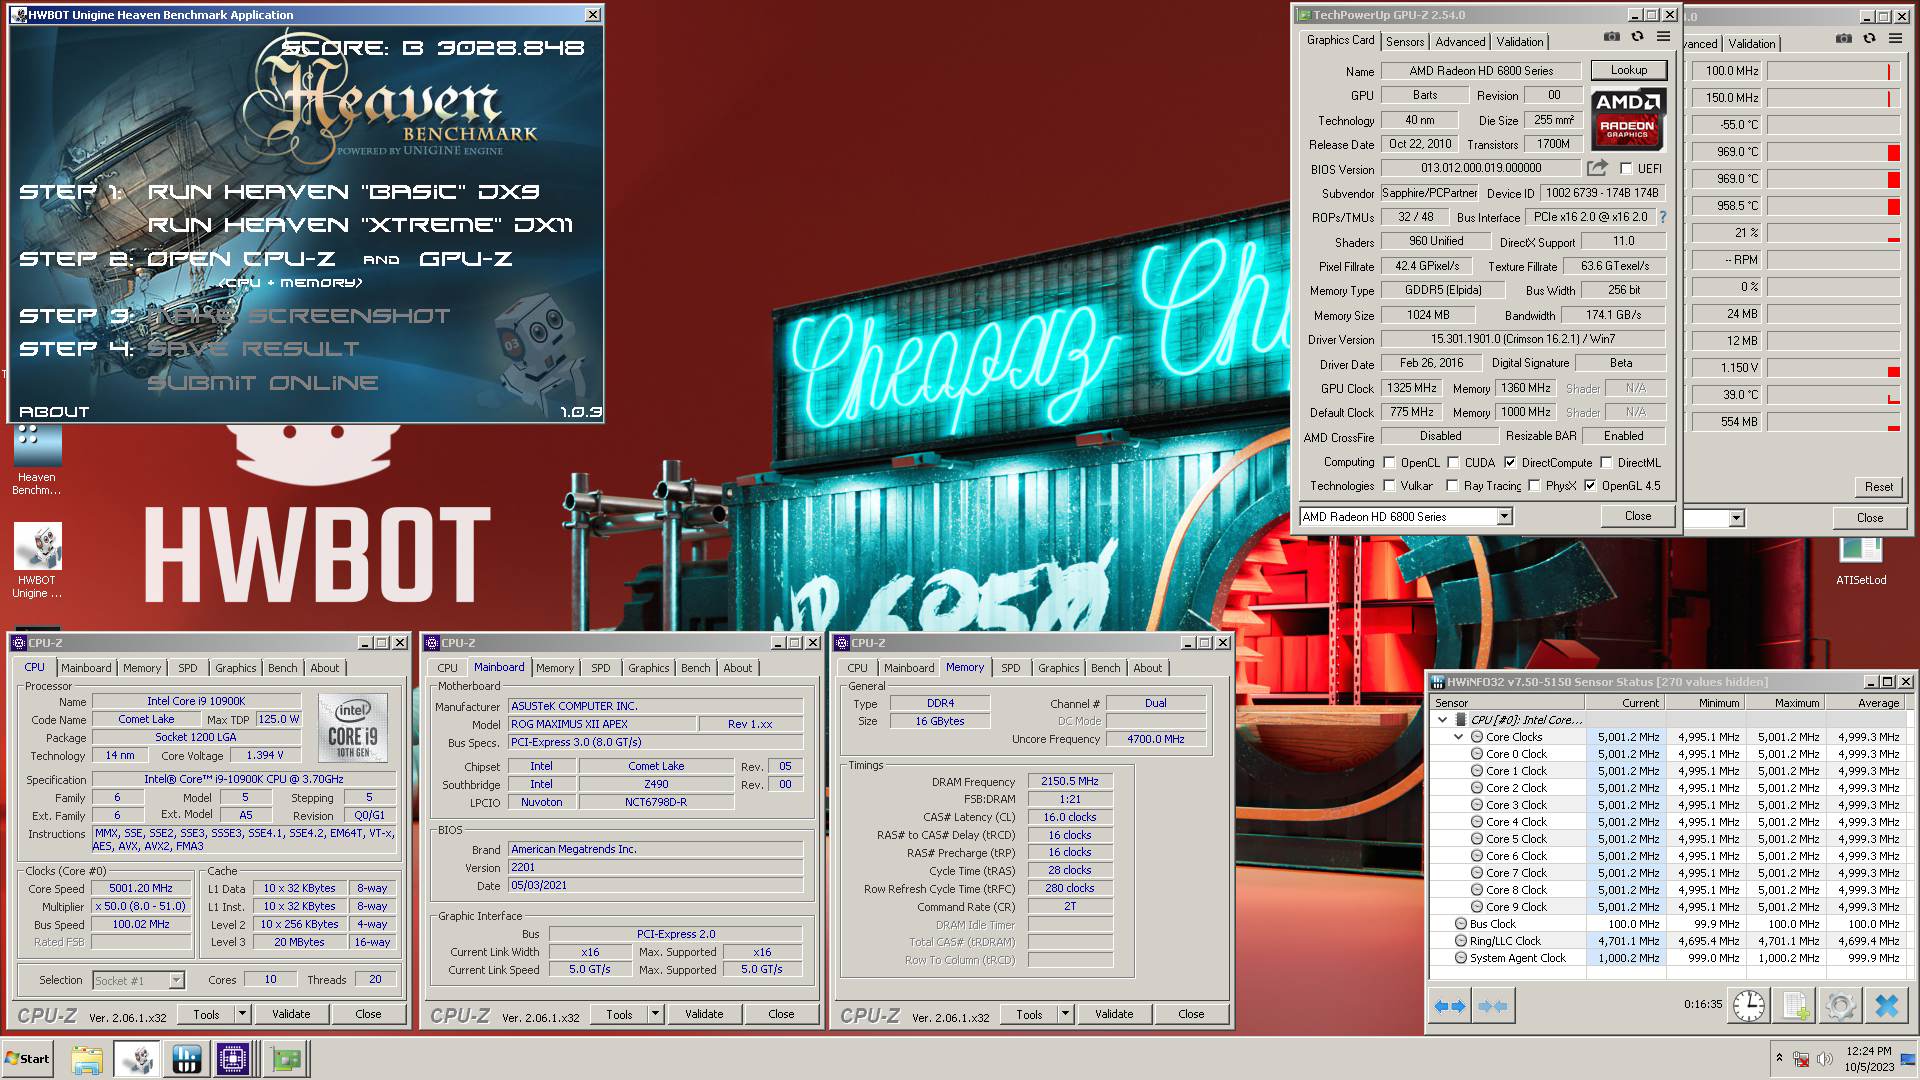Click HWiNFO log file with plus icon
Screen dimensions: 1920x1080
pos(1796,1006)
